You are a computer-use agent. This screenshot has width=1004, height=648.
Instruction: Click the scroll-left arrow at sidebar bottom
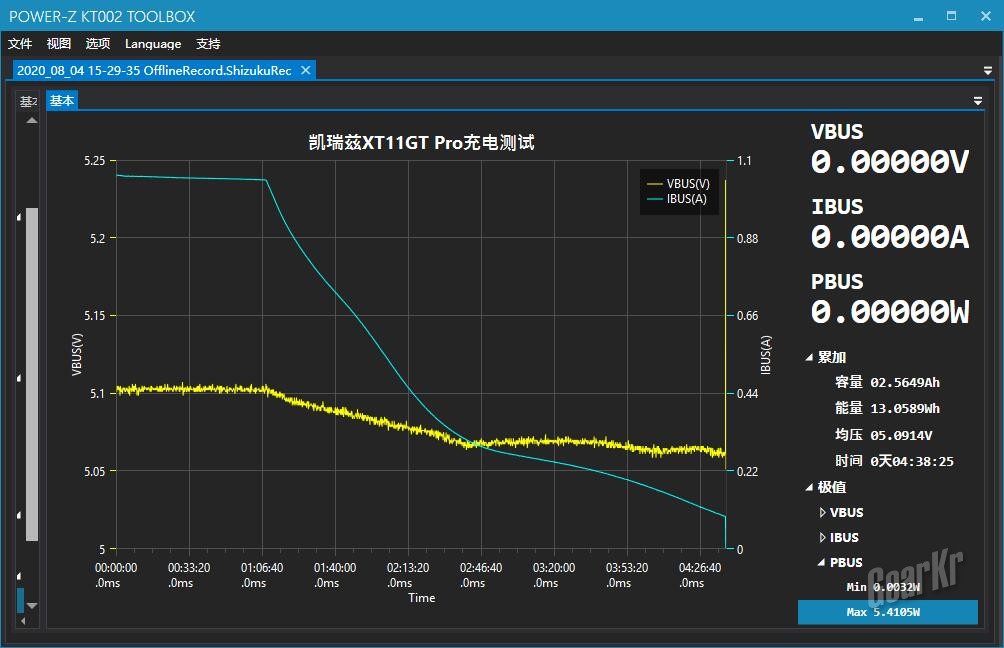[23, 621]
